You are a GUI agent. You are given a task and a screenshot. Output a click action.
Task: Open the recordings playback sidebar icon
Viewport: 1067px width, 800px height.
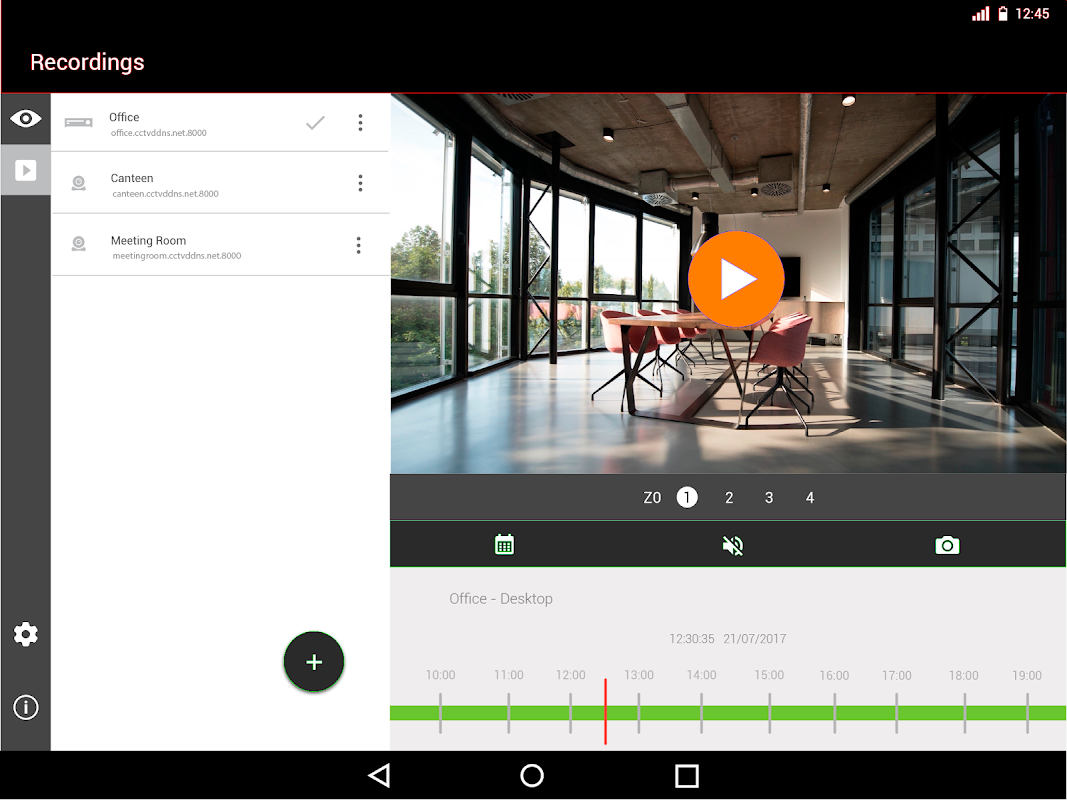coord(26,170)
